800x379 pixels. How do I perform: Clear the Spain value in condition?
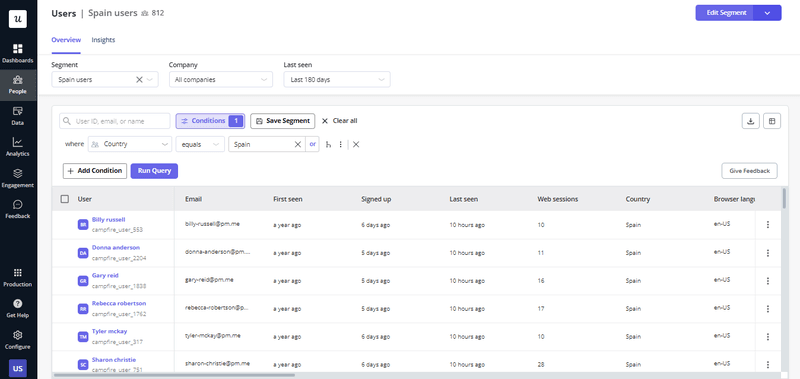(297, 144)
